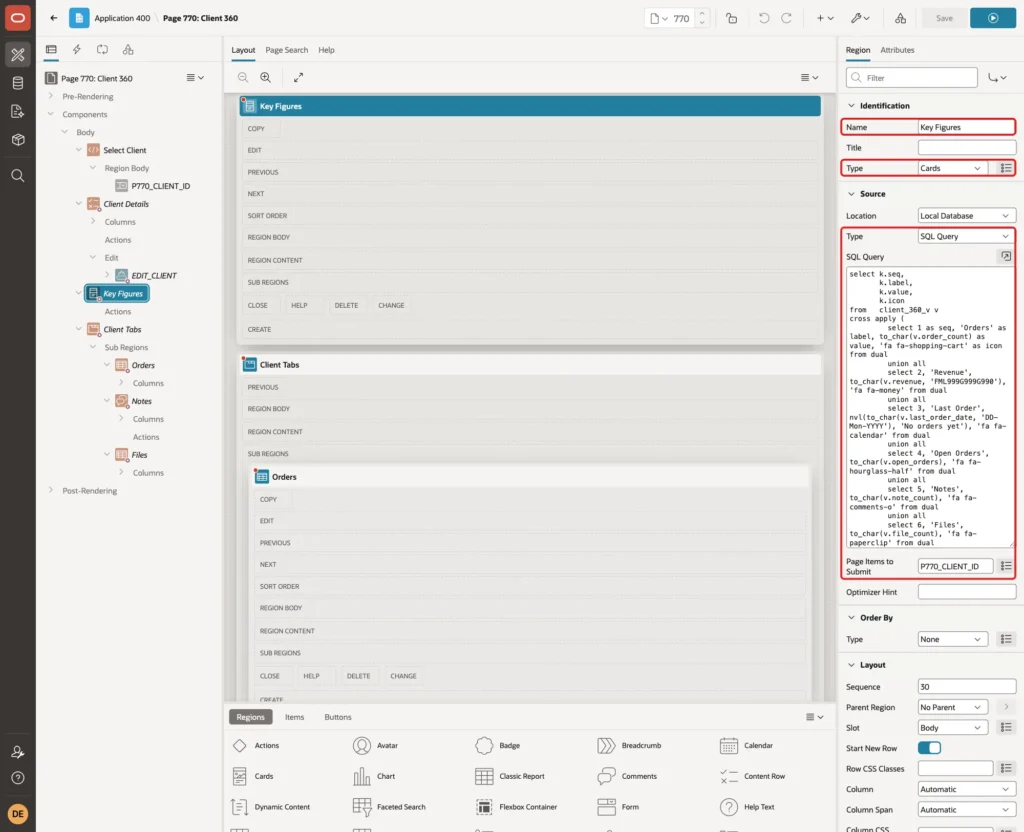Select the Layout tab
The height and width of the screenshot is (832, 1024).
tap(243, 50)
